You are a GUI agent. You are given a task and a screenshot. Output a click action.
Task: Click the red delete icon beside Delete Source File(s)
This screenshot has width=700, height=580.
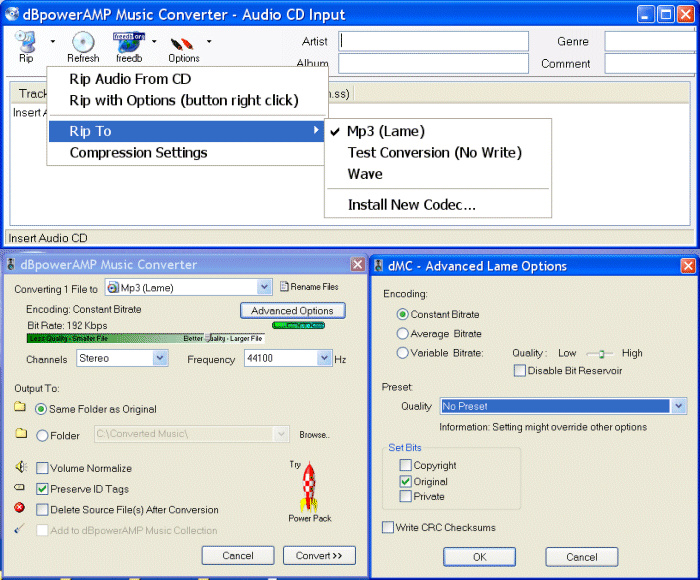[x=19, y=508]
